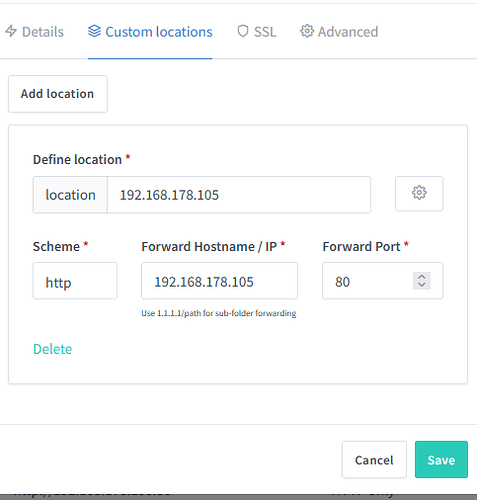
Task: Click the 'Define location' label
Action: coord(77,159)
